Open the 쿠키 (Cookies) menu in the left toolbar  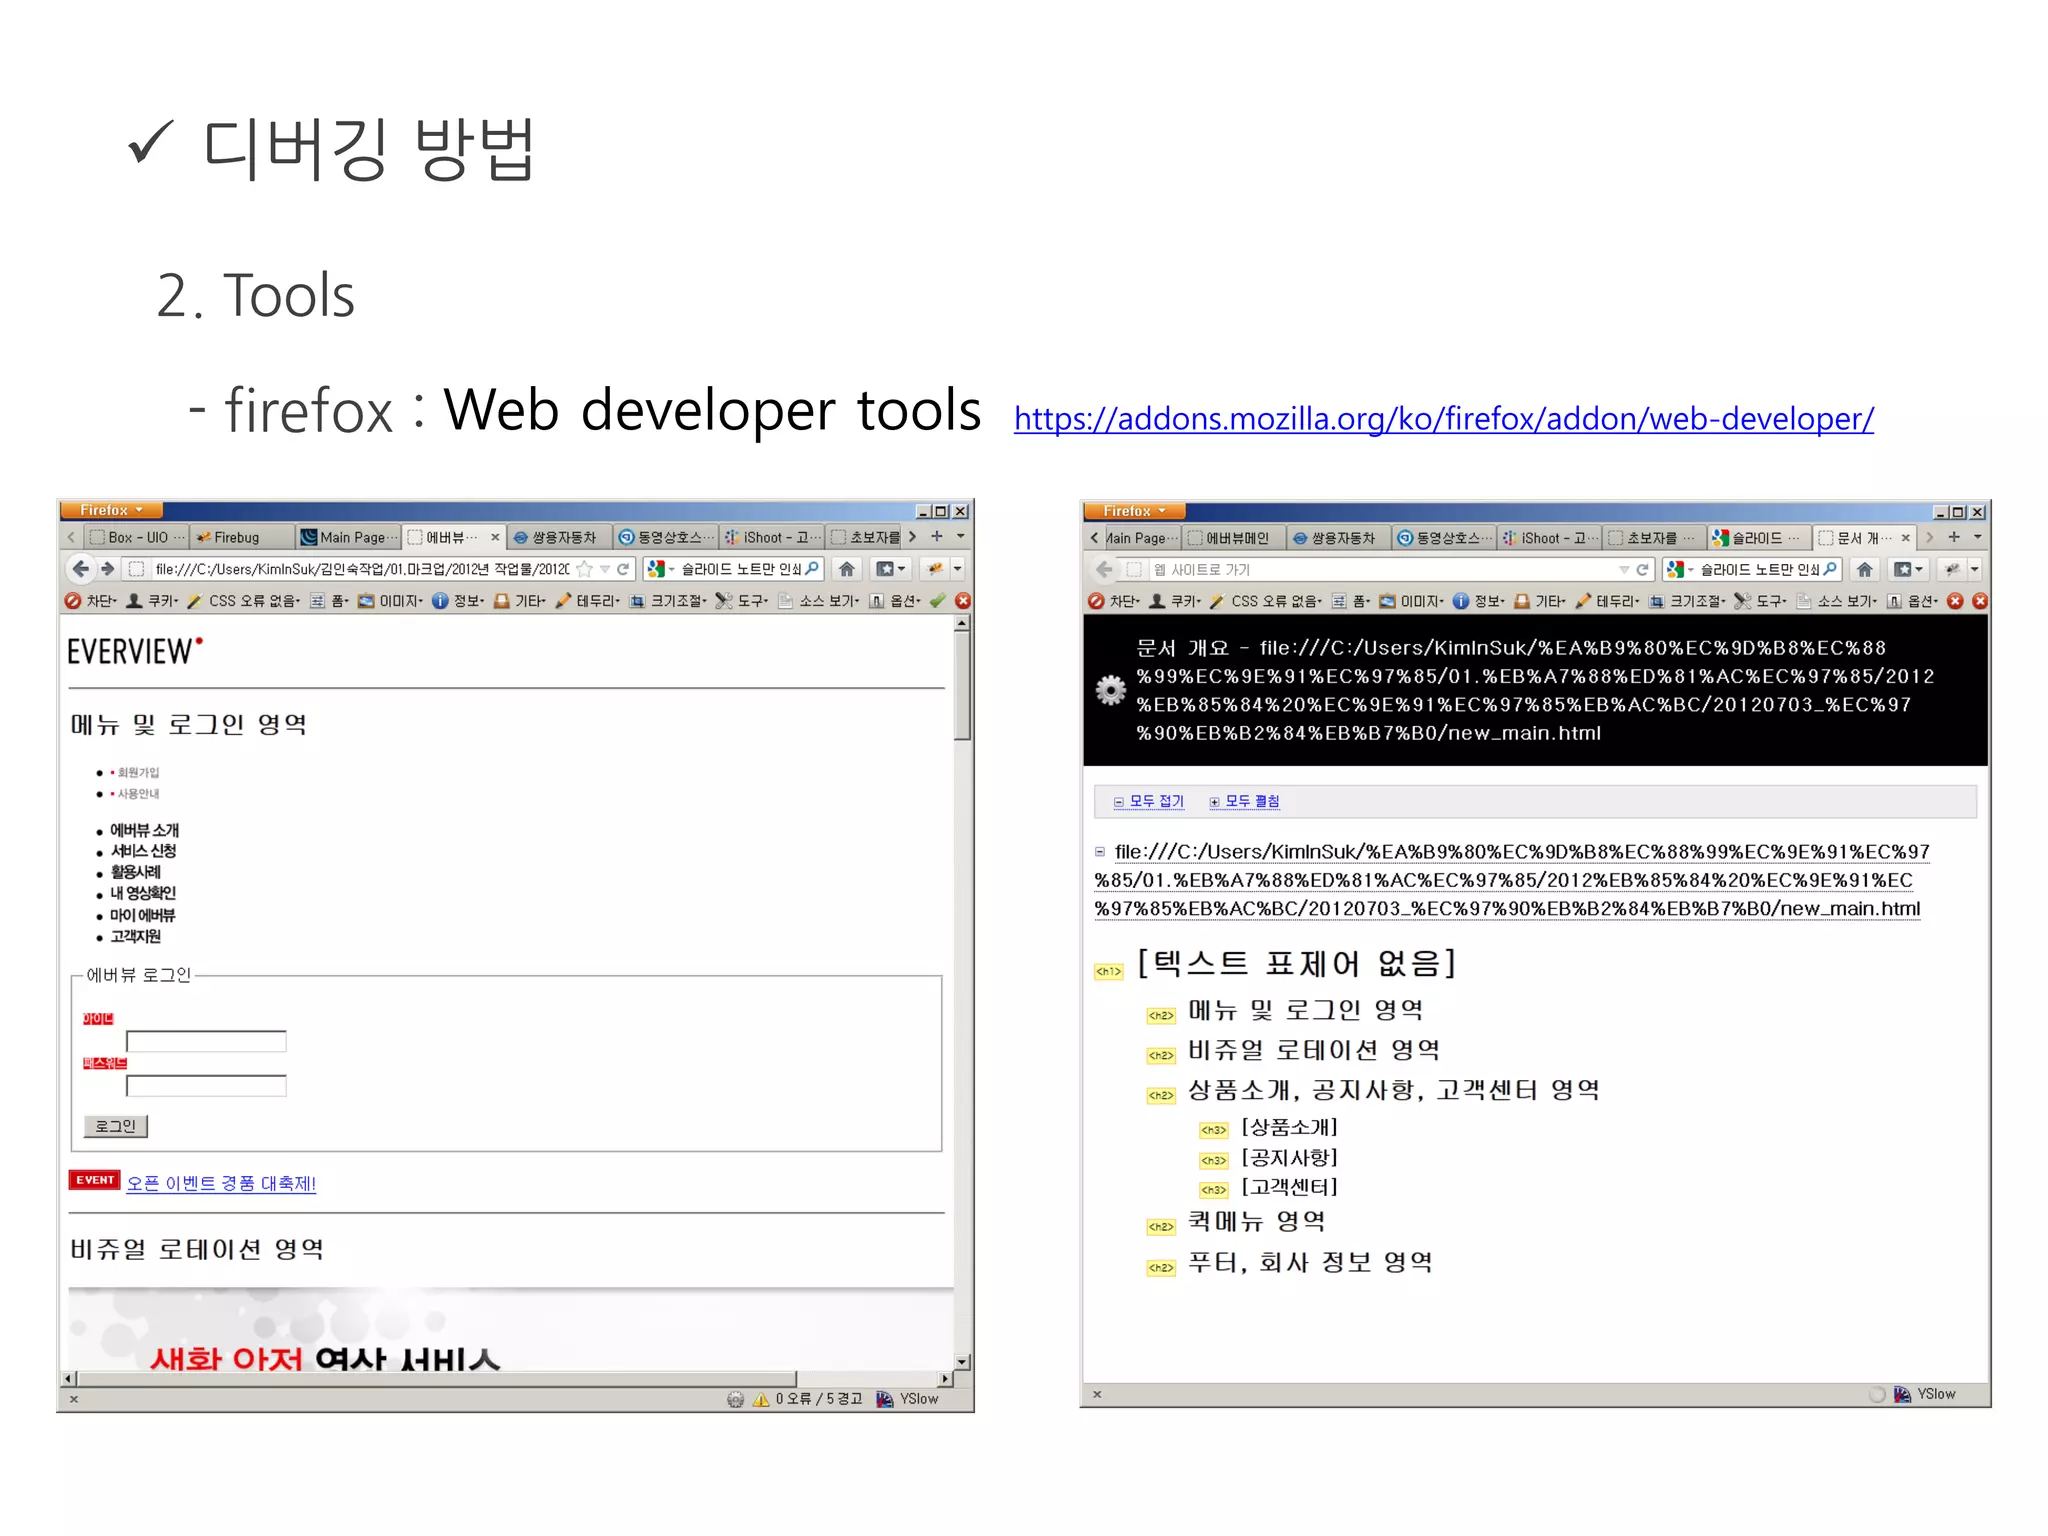coord(152,601)
